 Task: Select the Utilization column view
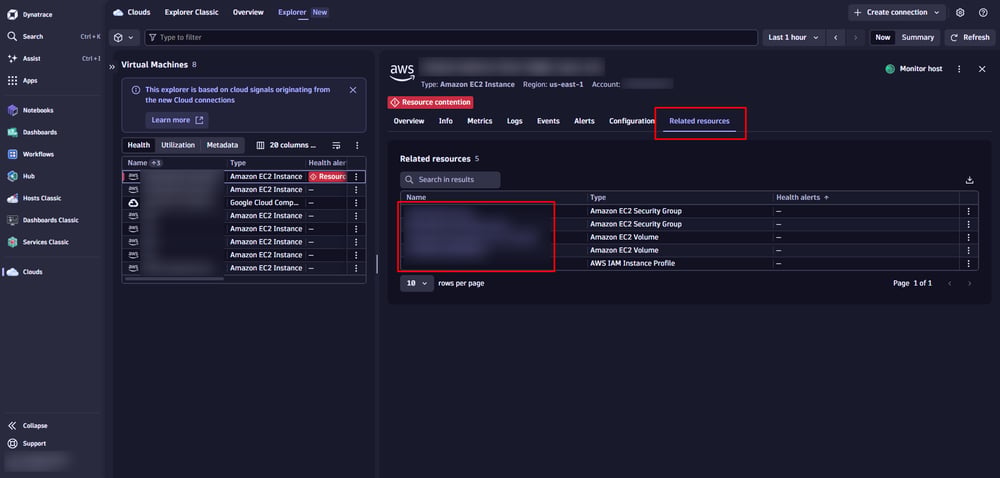click(x=178, y=145)
